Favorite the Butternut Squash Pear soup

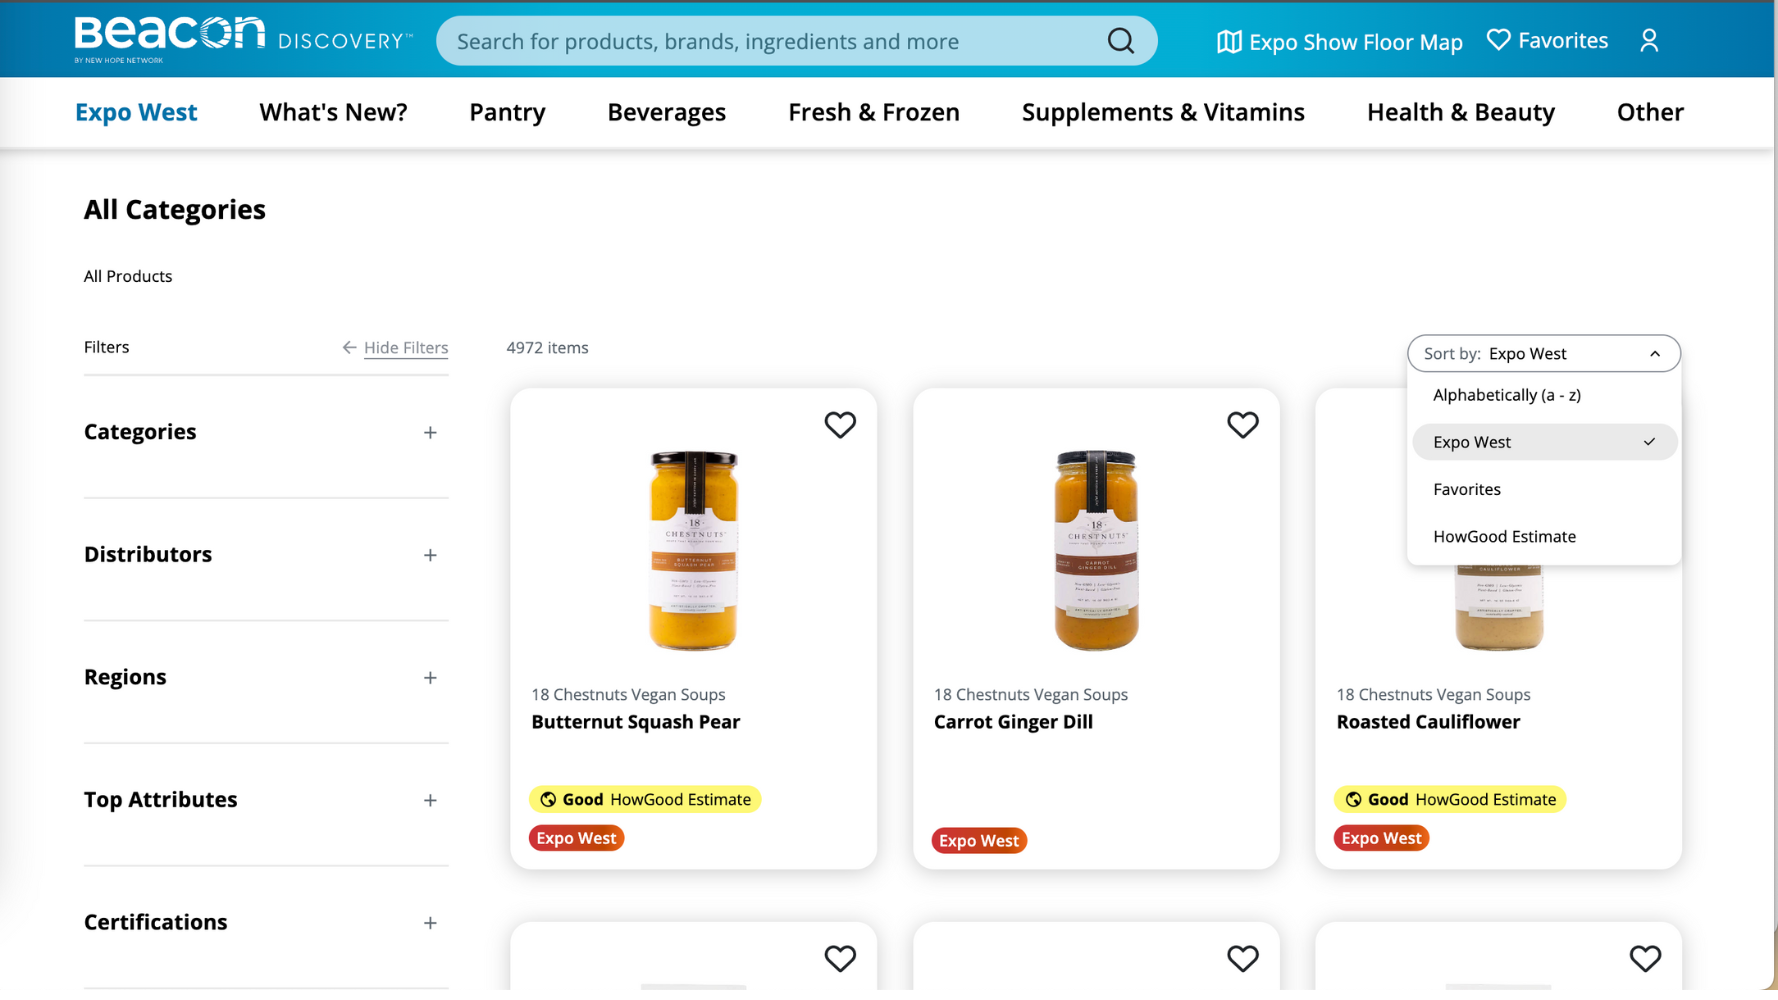pos(840,425)
